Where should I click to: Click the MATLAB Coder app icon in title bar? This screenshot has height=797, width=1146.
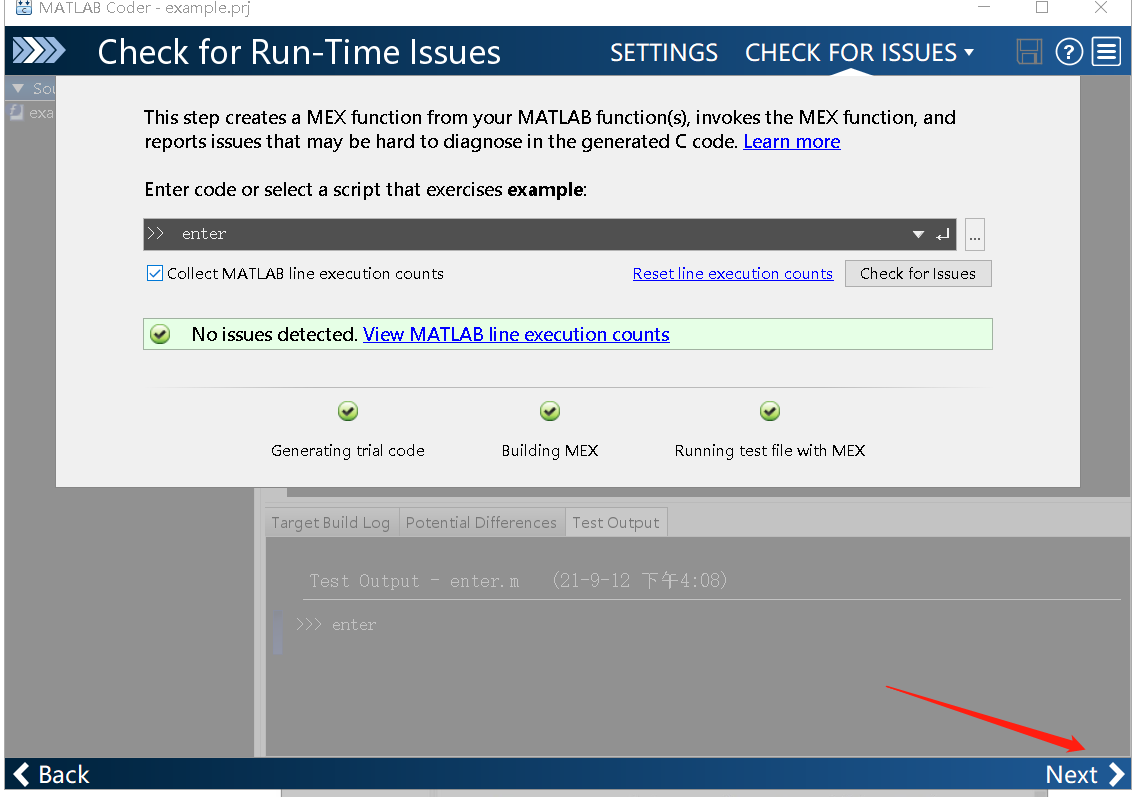click(23, 8)
